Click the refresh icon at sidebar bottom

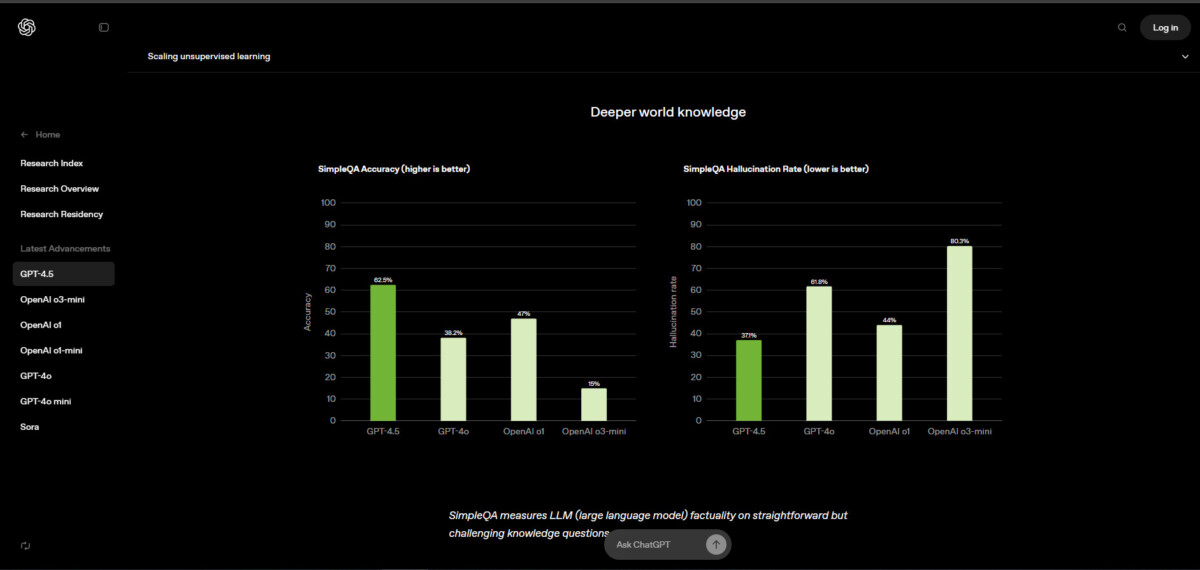tap(25, 545)
